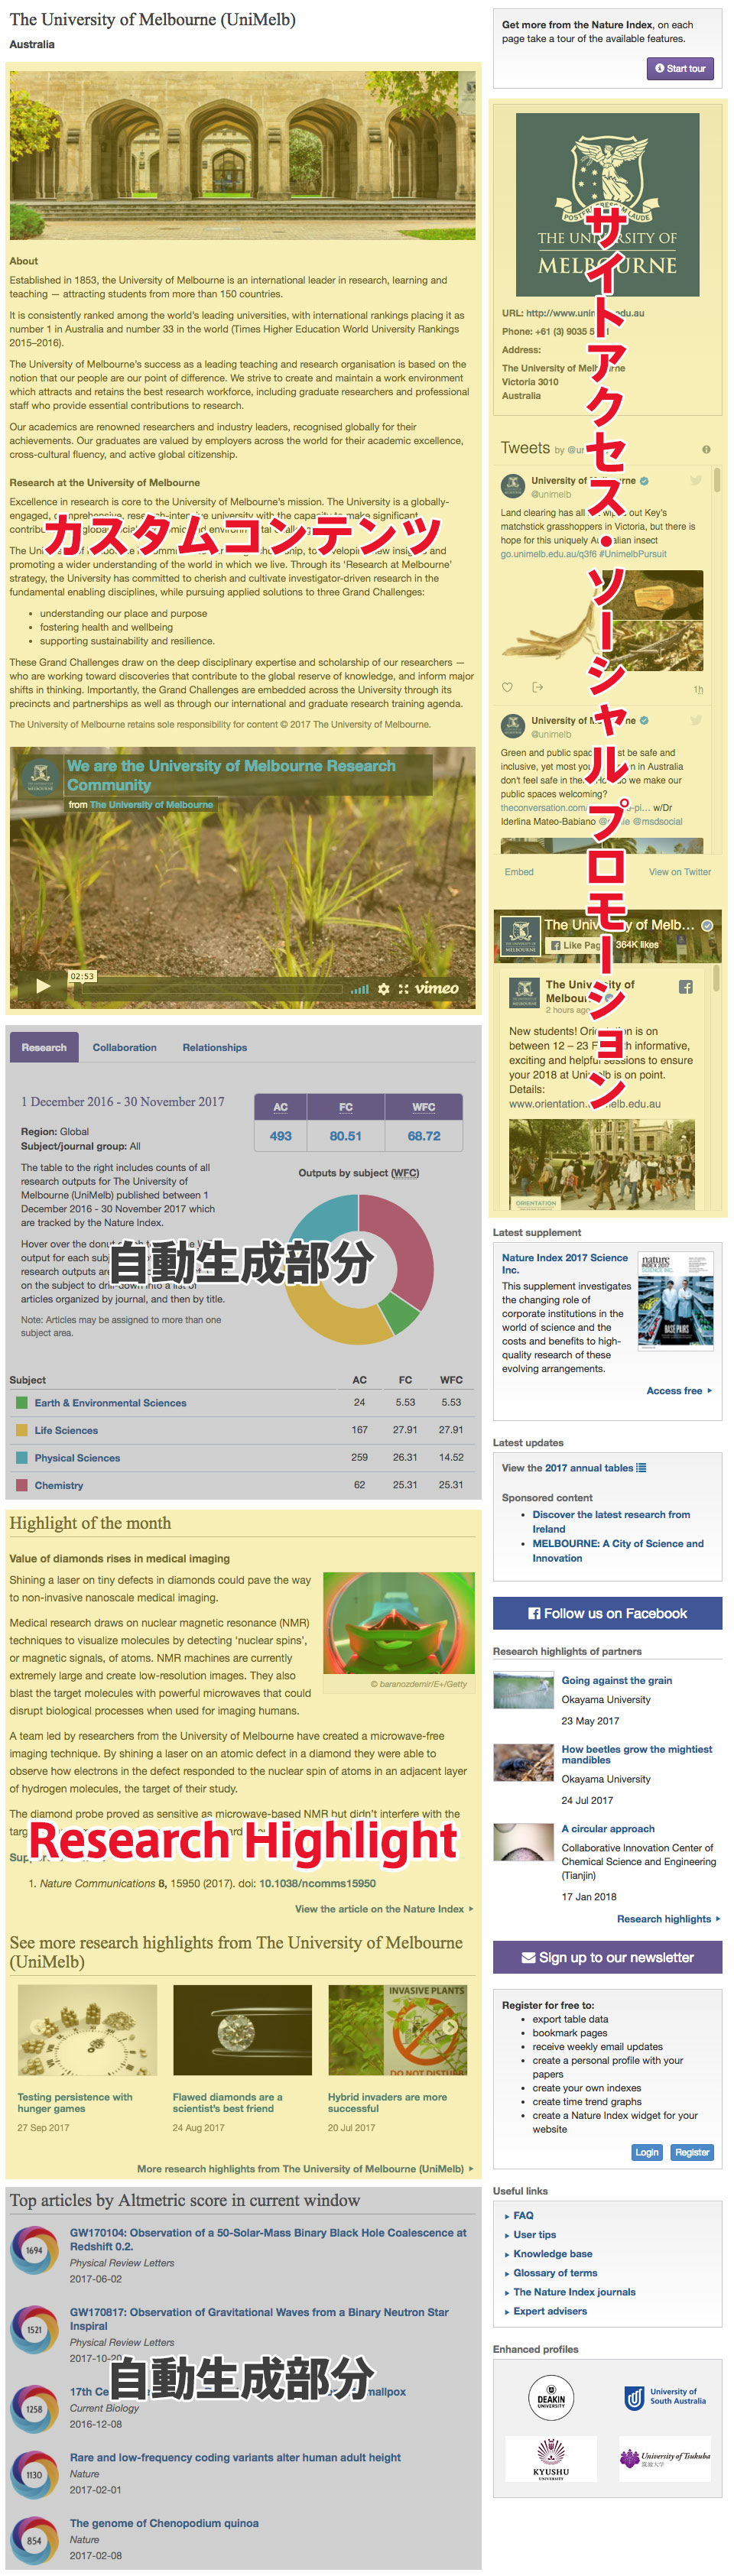The image size is (734, 2576).
Task: Open the Knowledge base link
Action: (x=552, y=2253)
